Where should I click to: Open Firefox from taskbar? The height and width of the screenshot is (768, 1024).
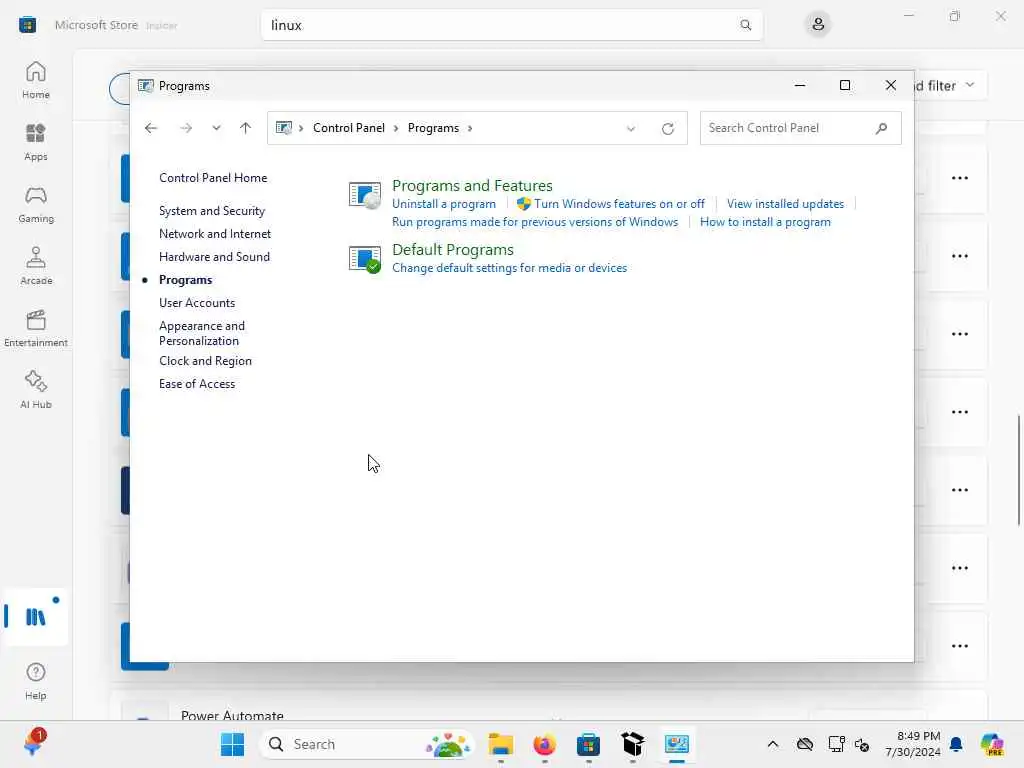545,744
